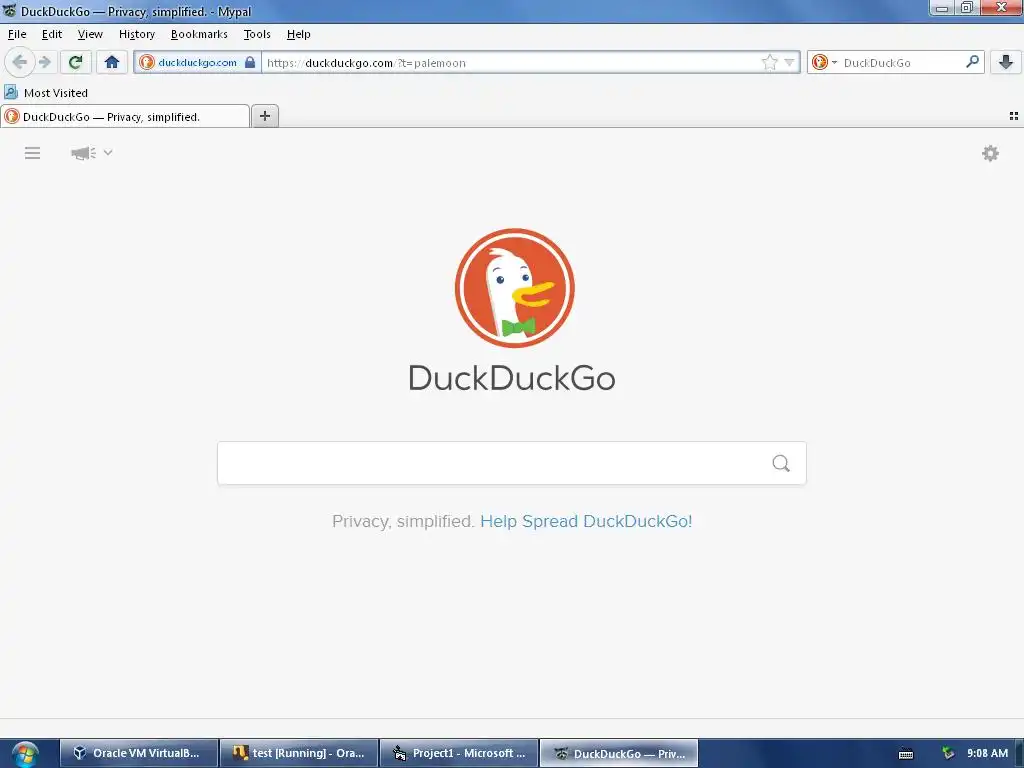Click the DuckDuckGo Mypal taskbar item

[619, 753]
